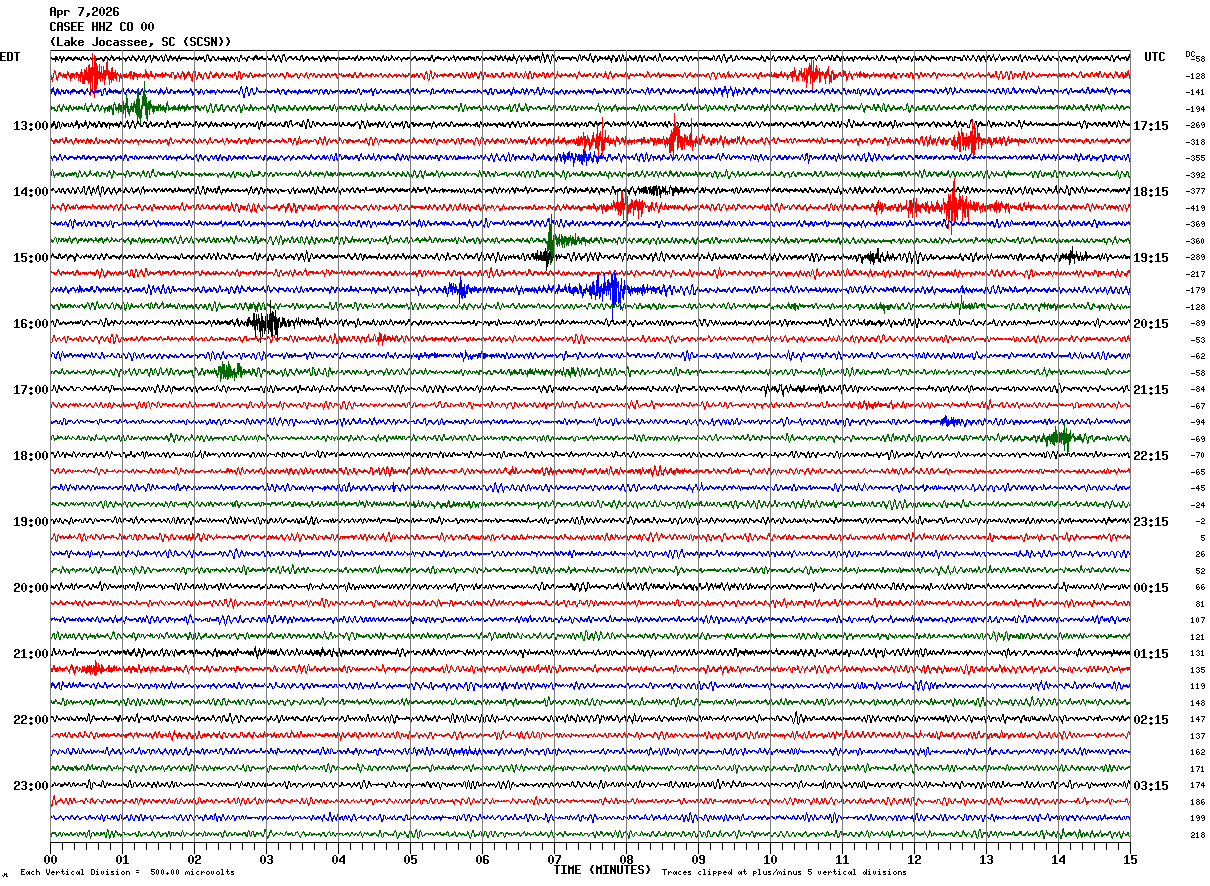Click the 23:00 EDT hour label
The image size is (1210, 886).
pos(30,786)
